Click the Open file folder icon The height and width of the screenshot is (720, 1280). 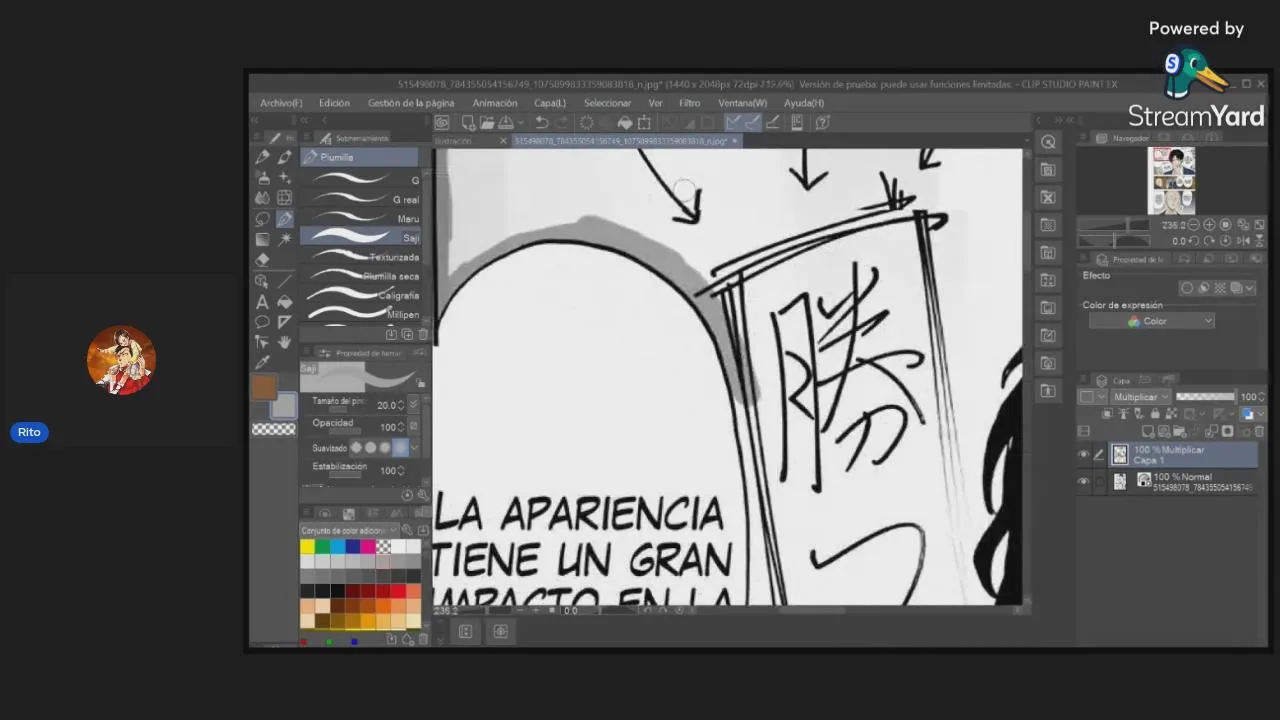486,122
